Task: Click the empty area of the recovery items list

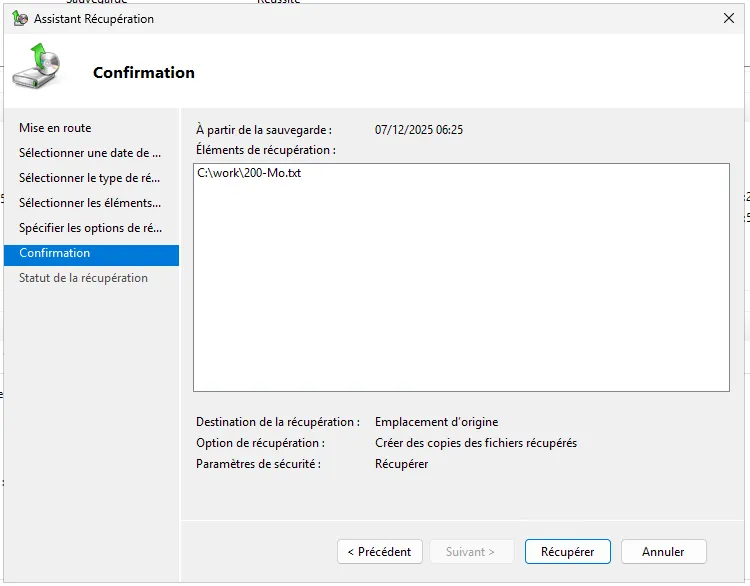Action: tap(460, 290)
